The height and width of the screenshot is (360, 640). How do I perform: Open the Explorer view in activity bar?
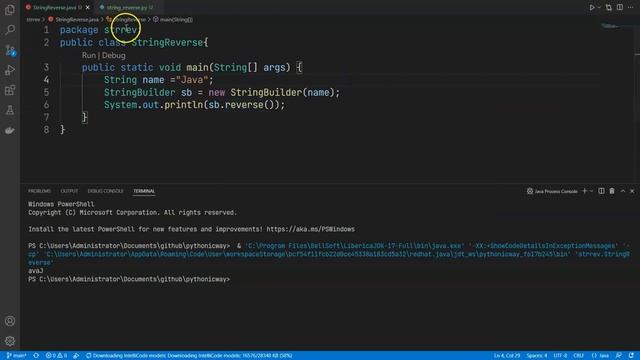point(10,9)
